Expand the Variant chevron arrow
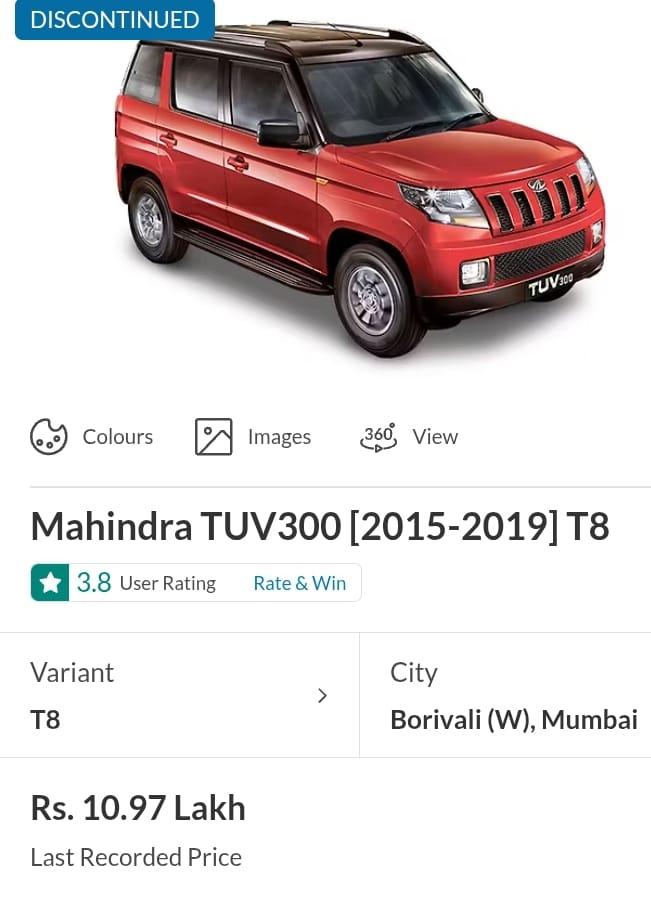 coord(322,696)
